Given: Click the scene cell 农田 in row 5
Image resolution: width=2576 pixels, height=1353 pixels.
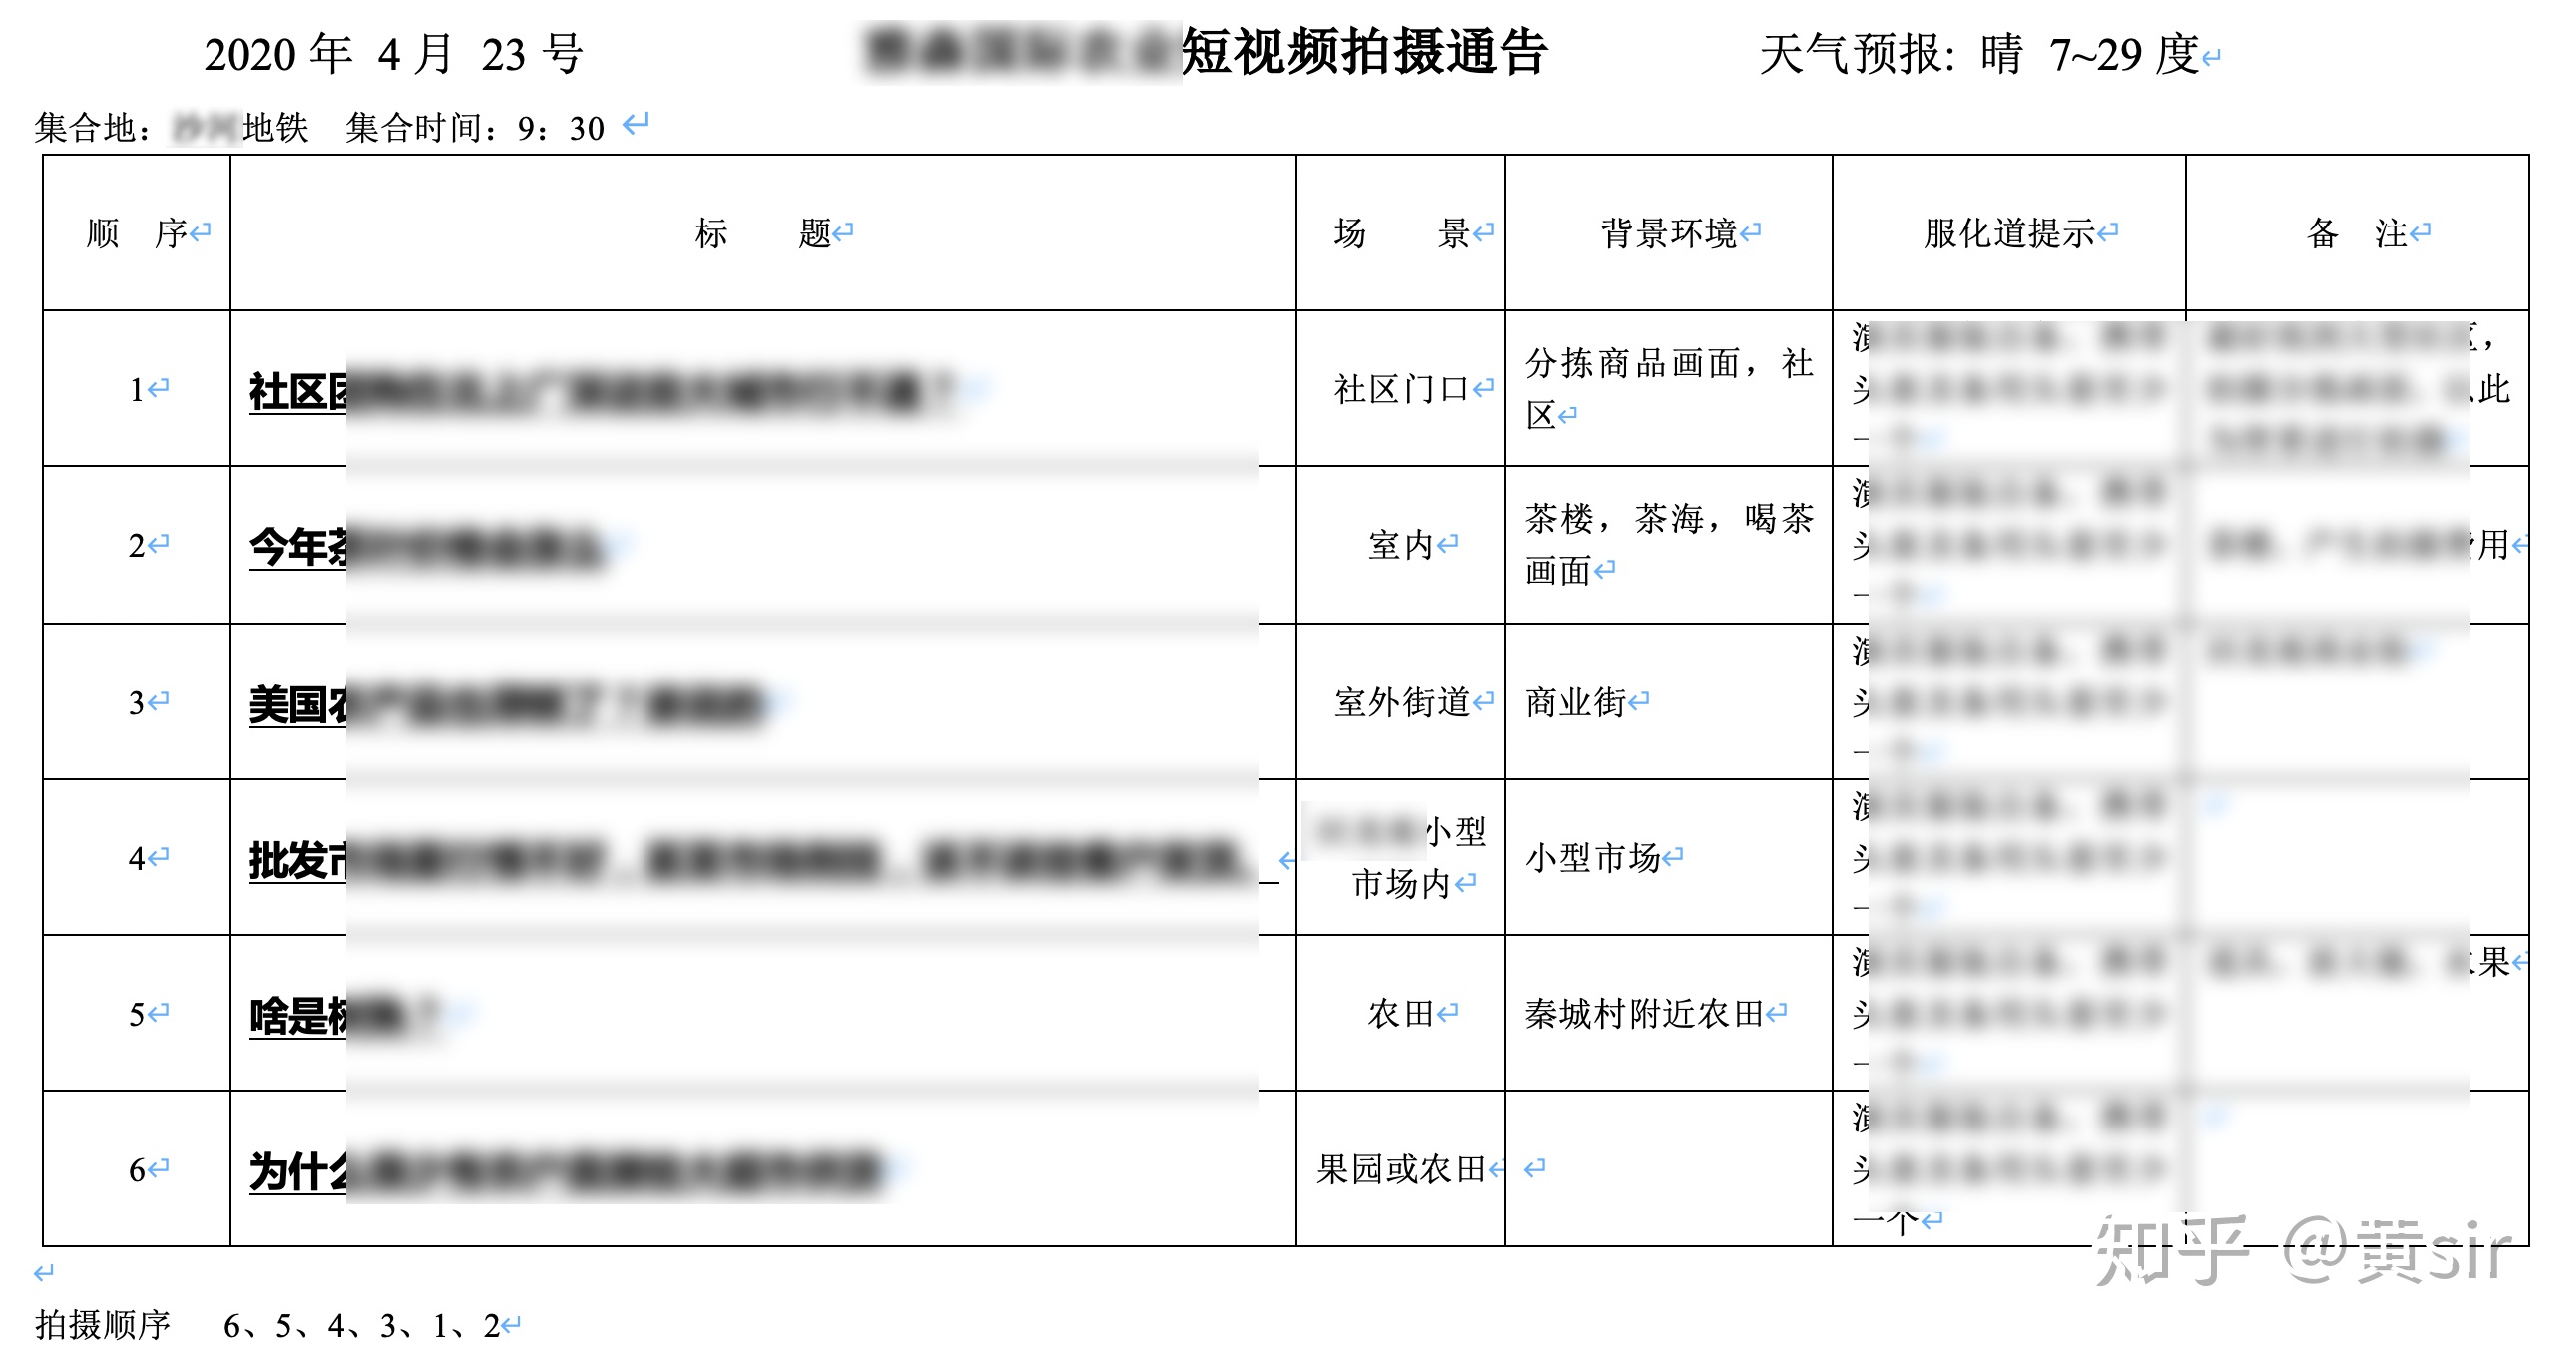Looking at the screenshot, I should tap(1401, 1014).
